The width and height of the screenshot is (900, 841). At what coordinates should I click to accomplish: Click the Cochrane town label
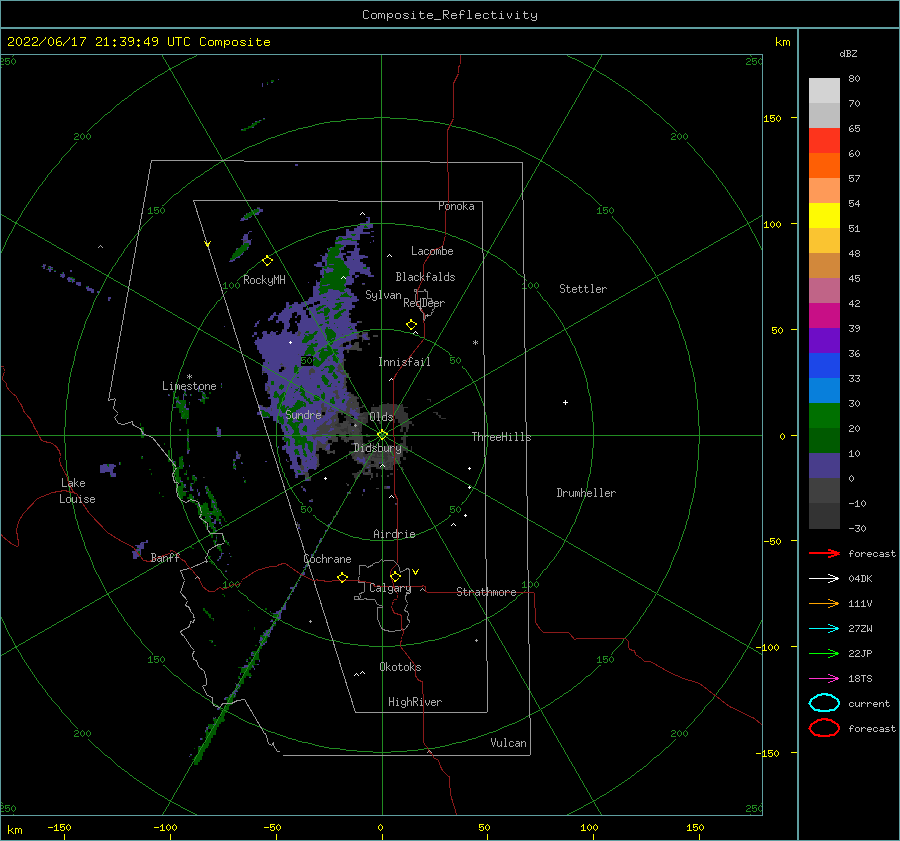point(327,559)
